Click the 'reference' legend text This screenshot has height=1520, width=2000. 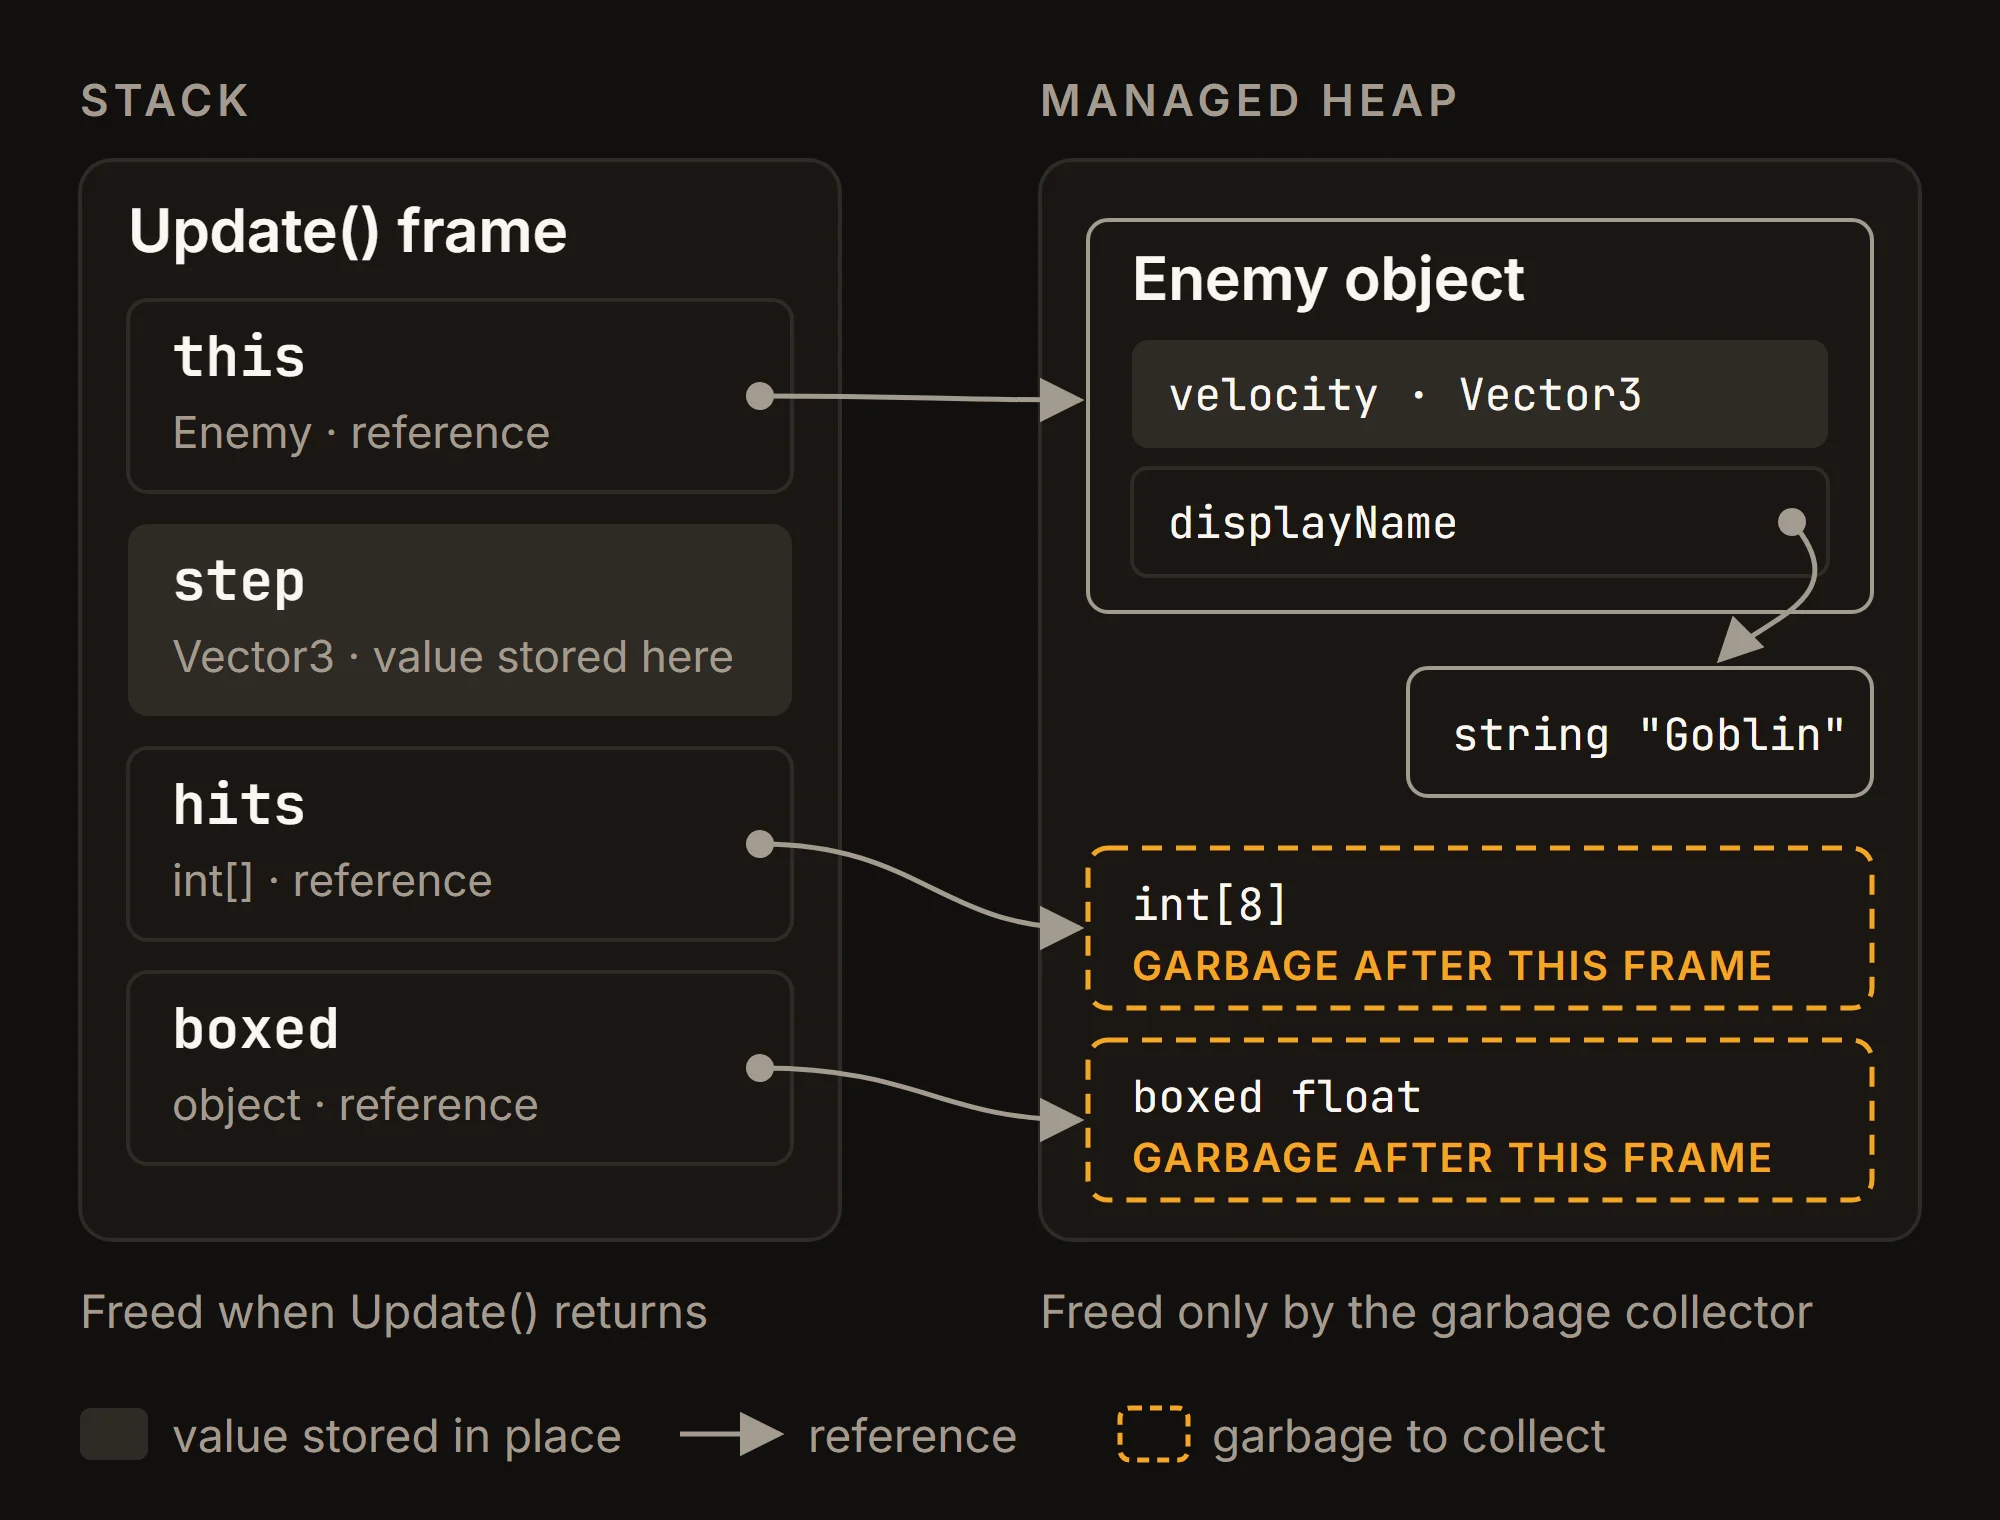click(912, 1437)
